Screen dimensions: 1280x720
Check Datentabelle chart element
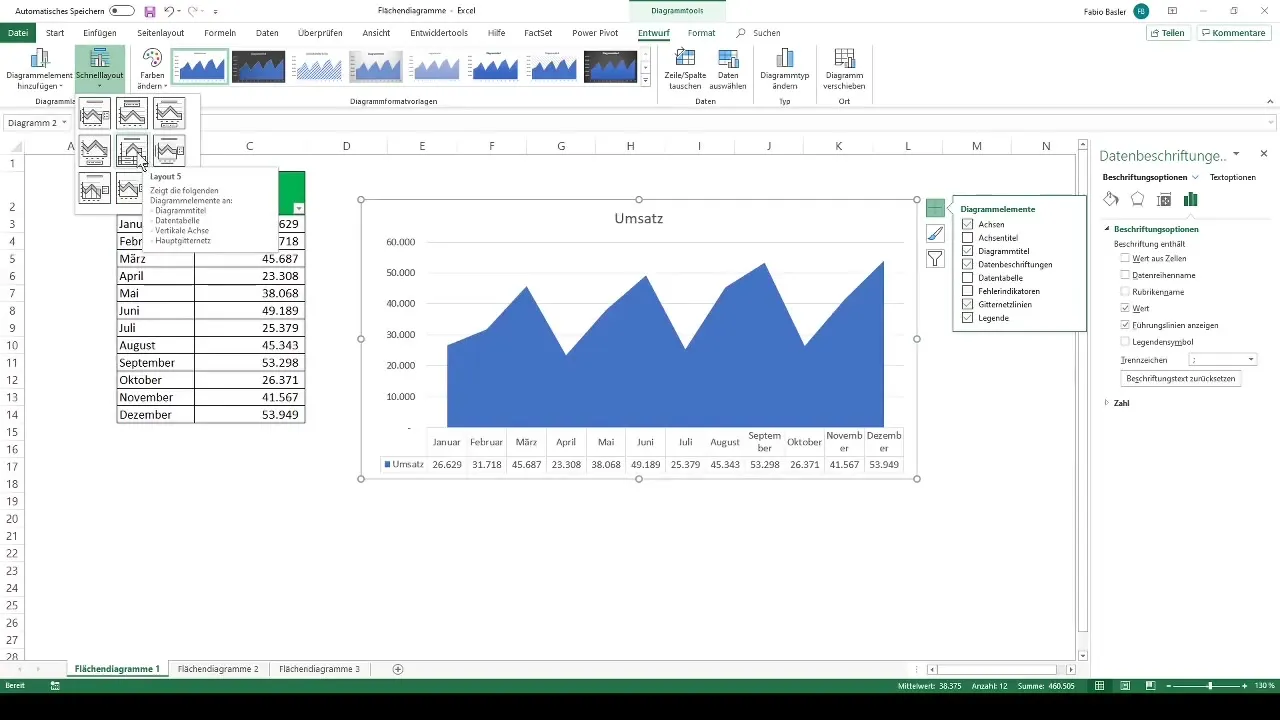pos(967,277)
